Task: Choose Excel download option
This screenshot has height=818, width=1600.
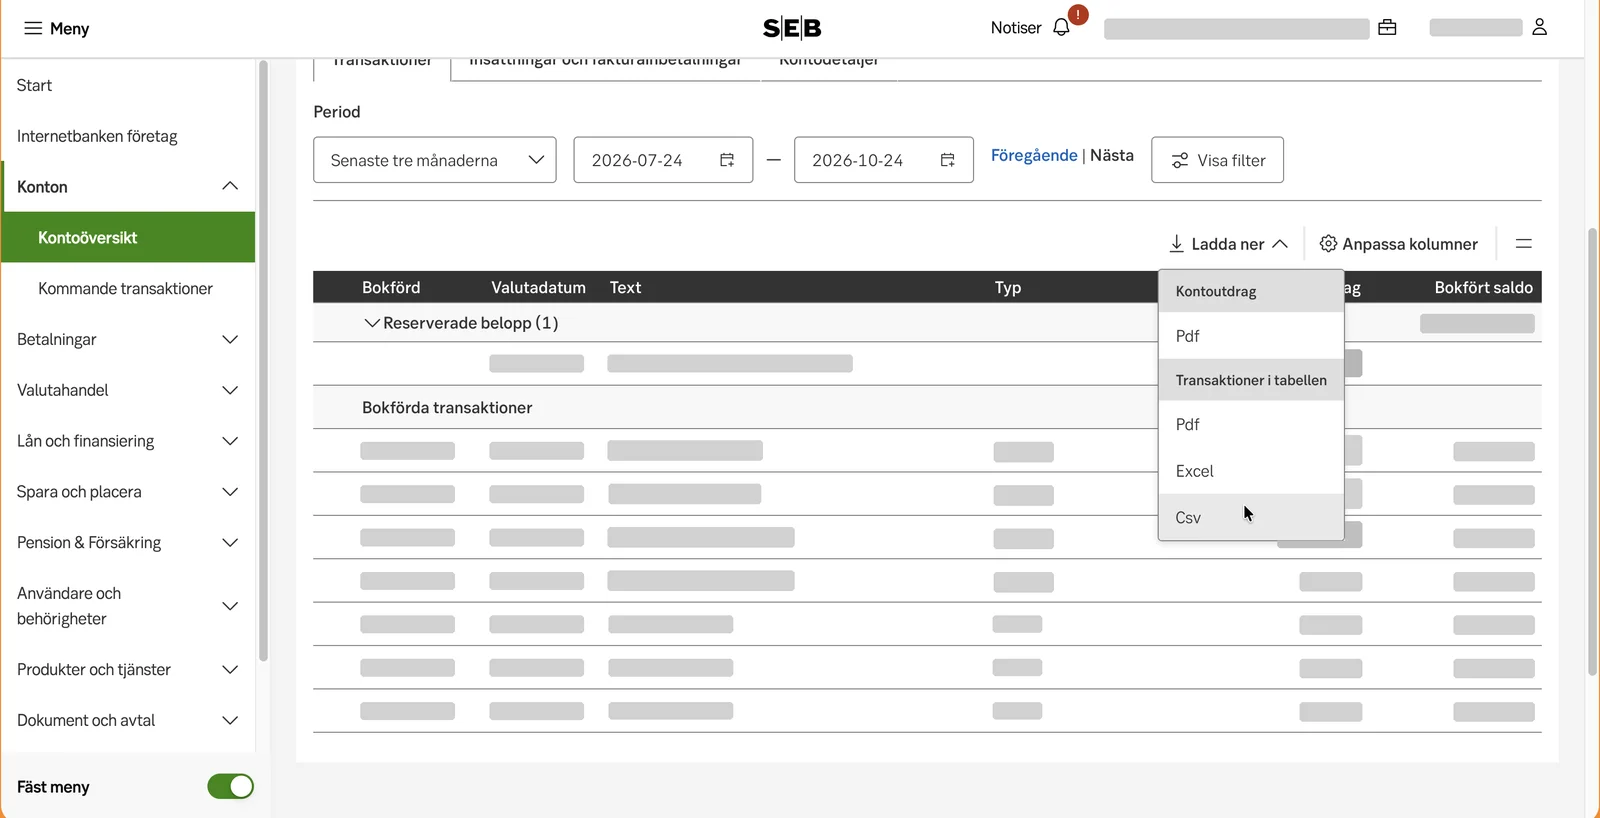Action: pos(1251,471)
